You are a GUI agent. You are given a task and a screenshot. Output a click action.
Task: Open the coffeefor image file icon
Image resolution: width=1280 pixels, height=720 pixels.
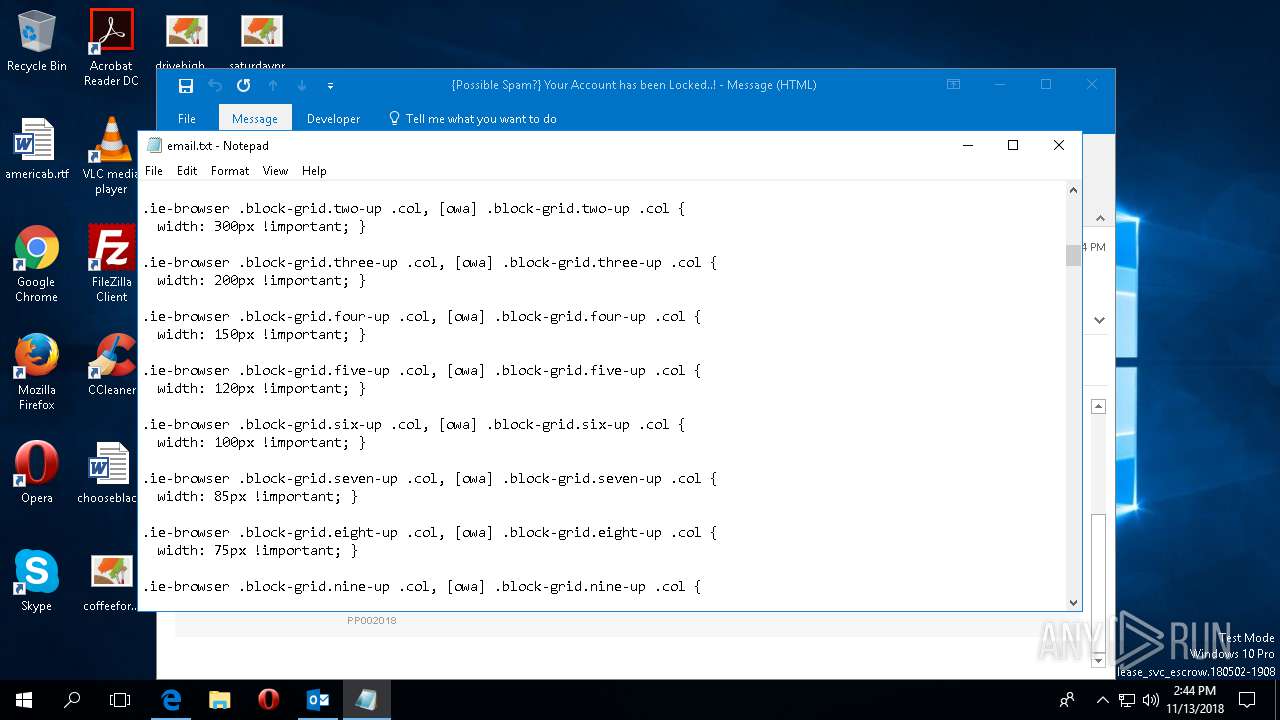pos(110,581)
